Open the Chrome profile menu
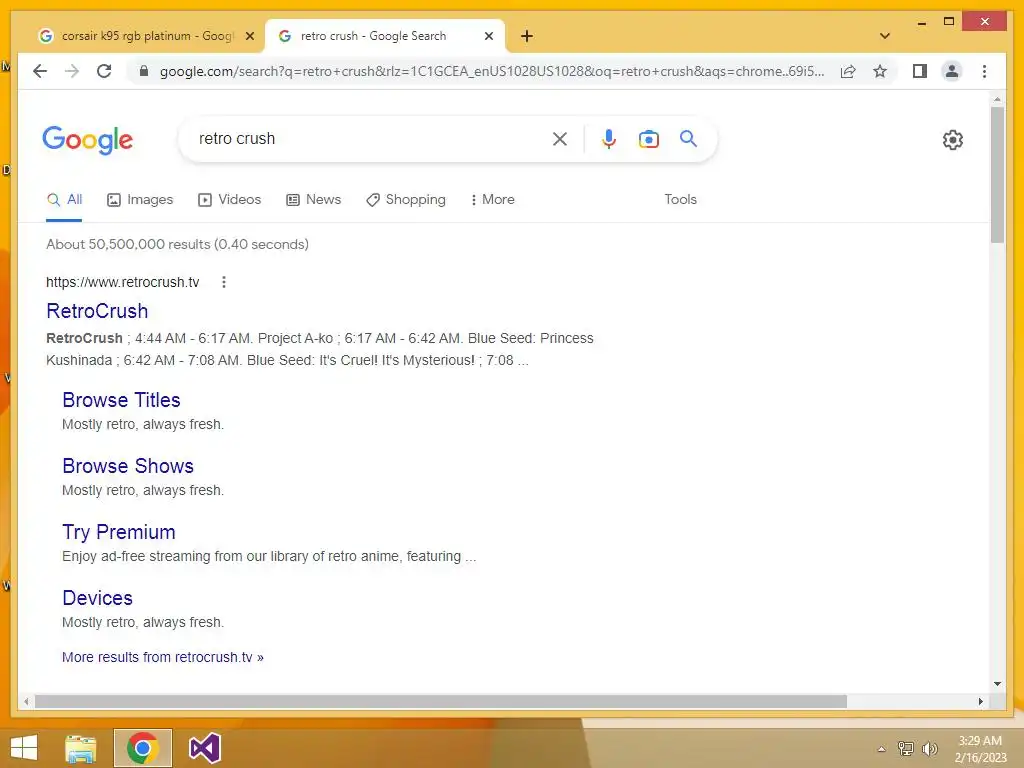 pyautogui.click(x=952, y=71)
